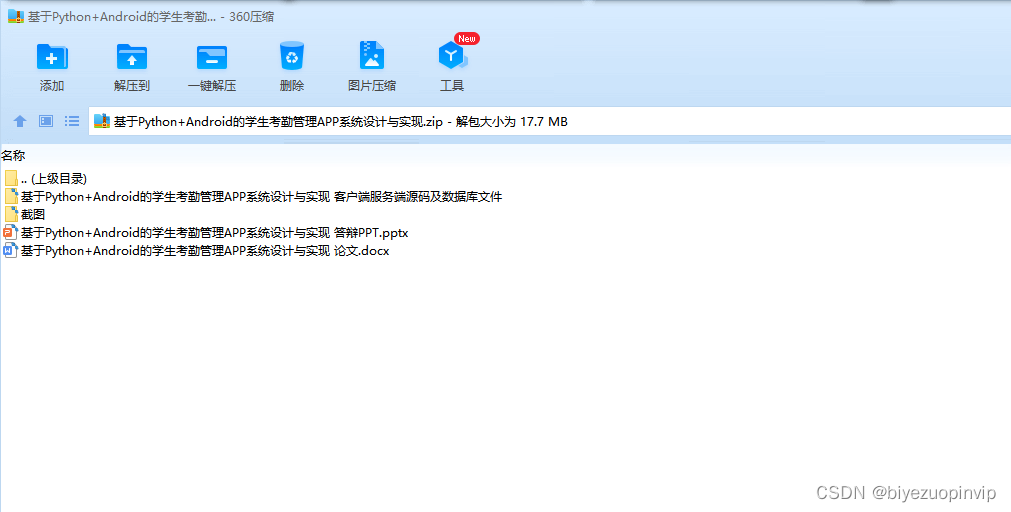Click the folder icon of the 上级目录 row
The height and width of the screenshot is (512, 1011).
pyautogui.click(x=11, y=179)
